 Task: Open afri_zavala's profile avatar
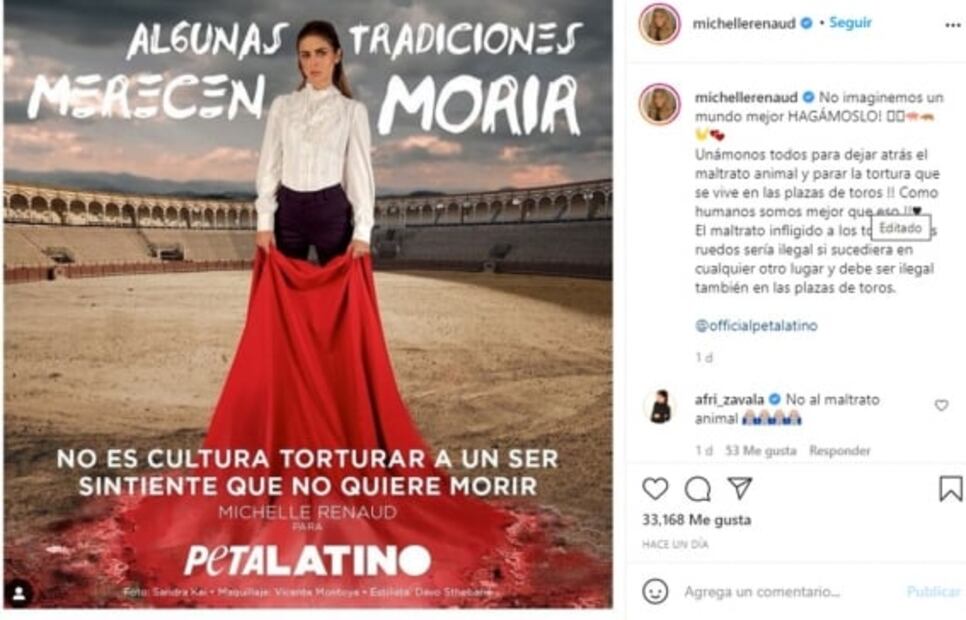[x=660, y=407]
